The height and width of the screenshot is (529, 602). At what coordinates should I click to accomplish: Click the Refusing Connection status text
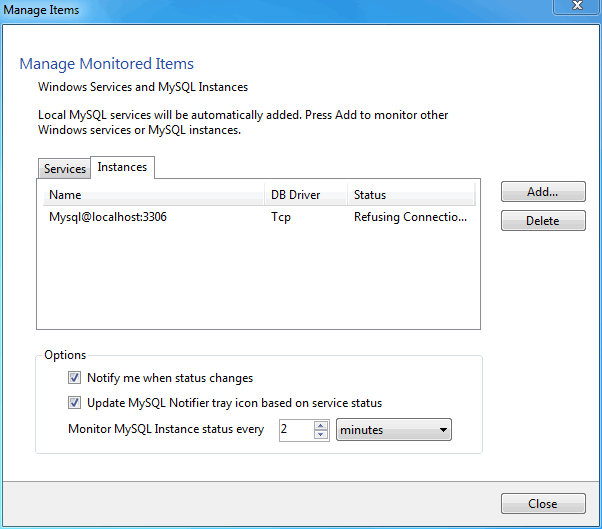click(x=410, y=217)
